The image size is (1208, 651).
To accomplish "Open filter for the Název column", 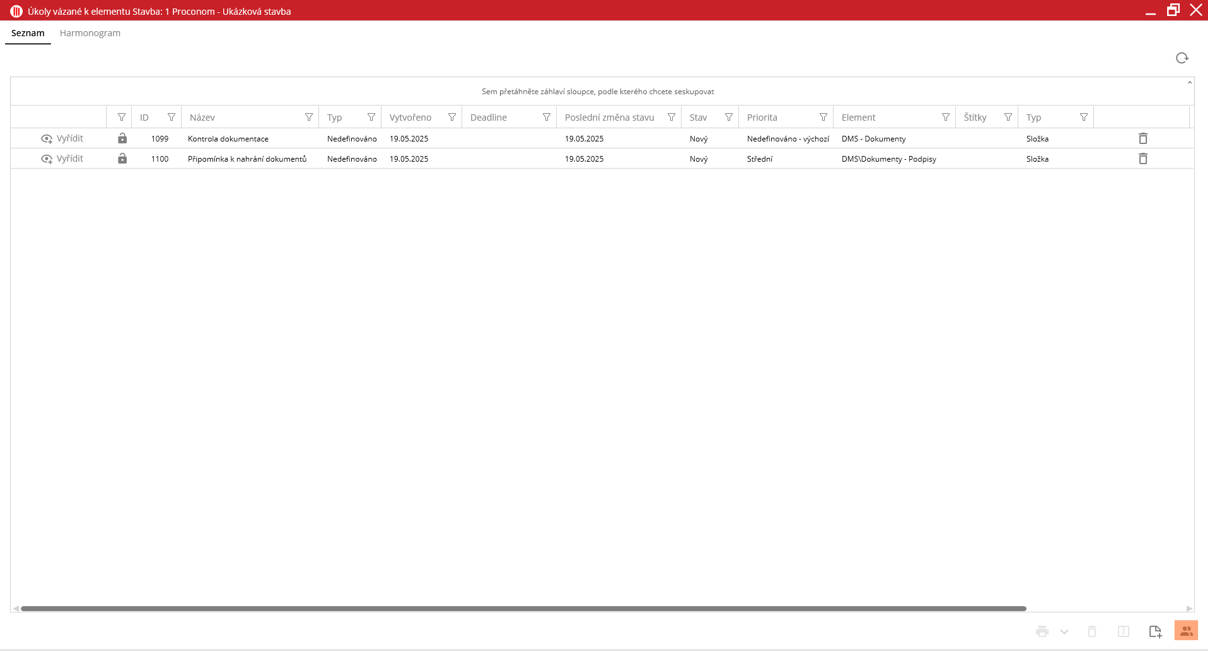I will [x=309, y=118].
